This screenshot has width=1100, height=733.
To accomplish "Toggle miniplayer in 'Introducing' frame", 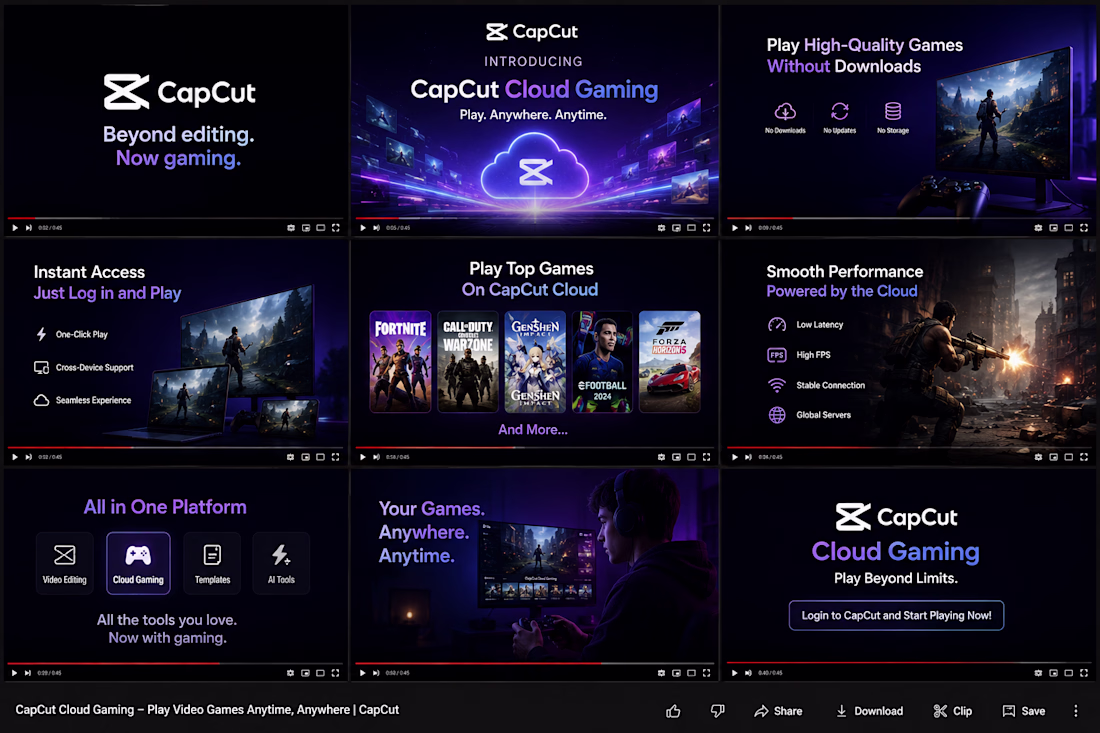I will [x=676, y=228].
